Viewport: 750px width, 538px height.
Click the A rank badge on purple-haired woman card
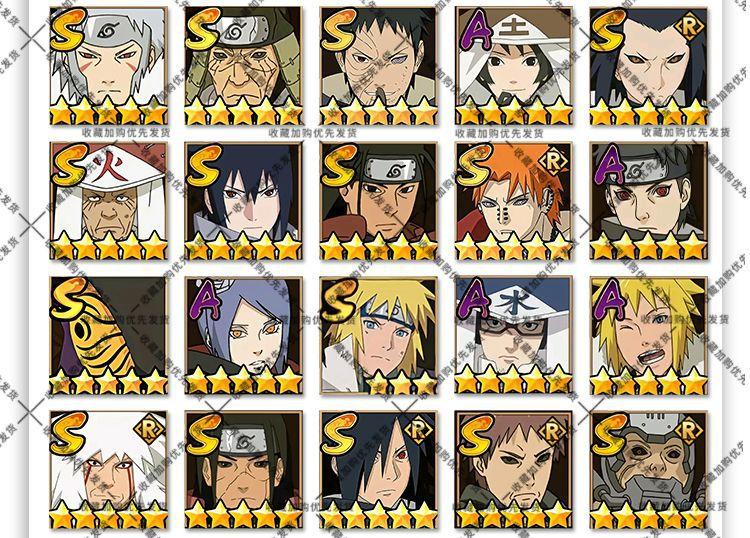206,300
